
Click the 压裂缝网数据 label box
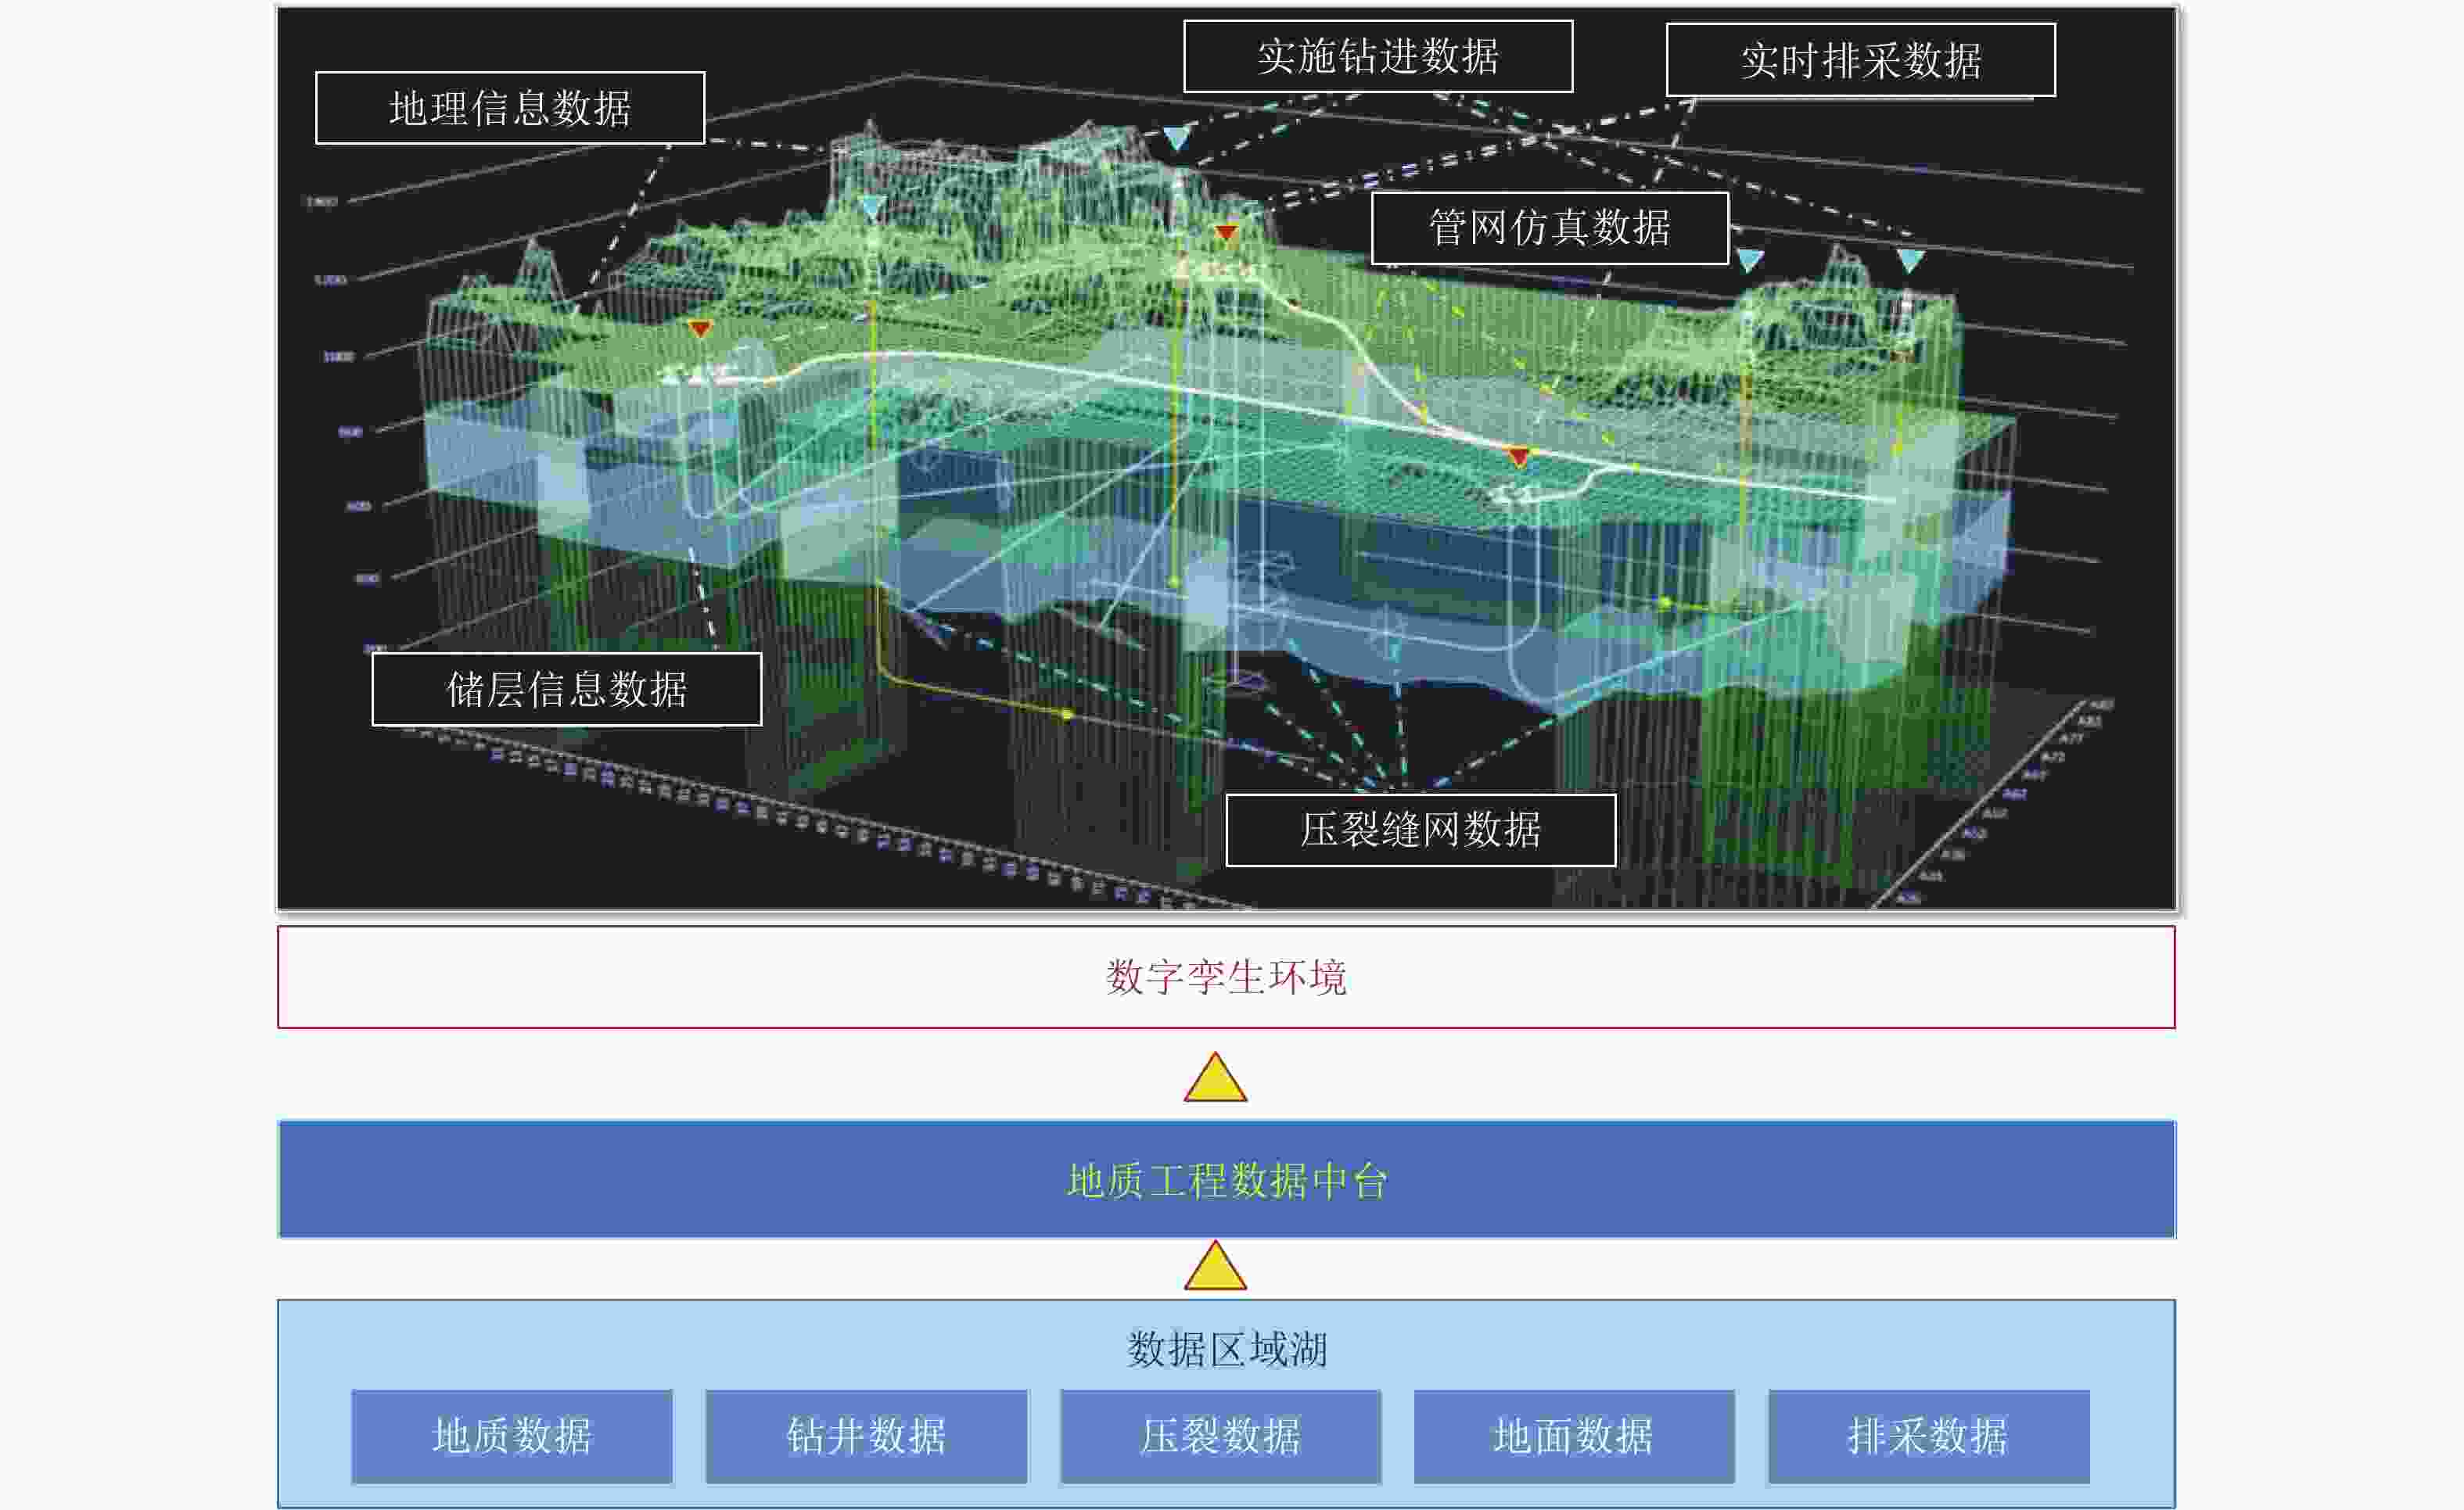[x=1420, y=830]
